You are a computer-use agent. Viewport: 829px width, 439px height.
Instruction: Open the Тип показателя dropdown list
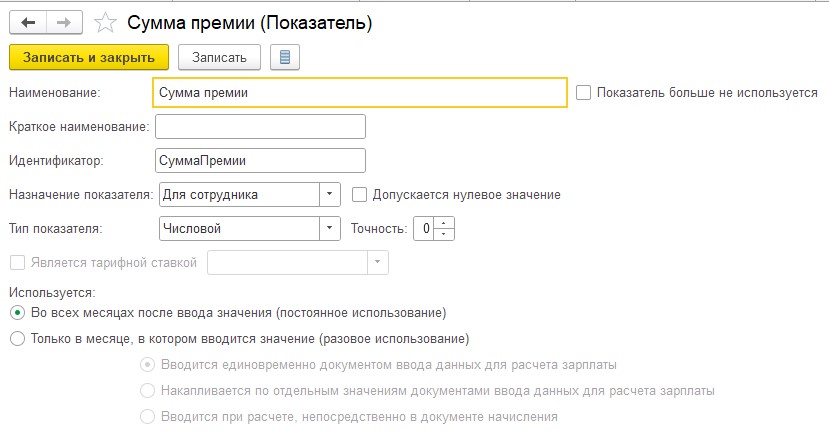click(x=330, y=228)
